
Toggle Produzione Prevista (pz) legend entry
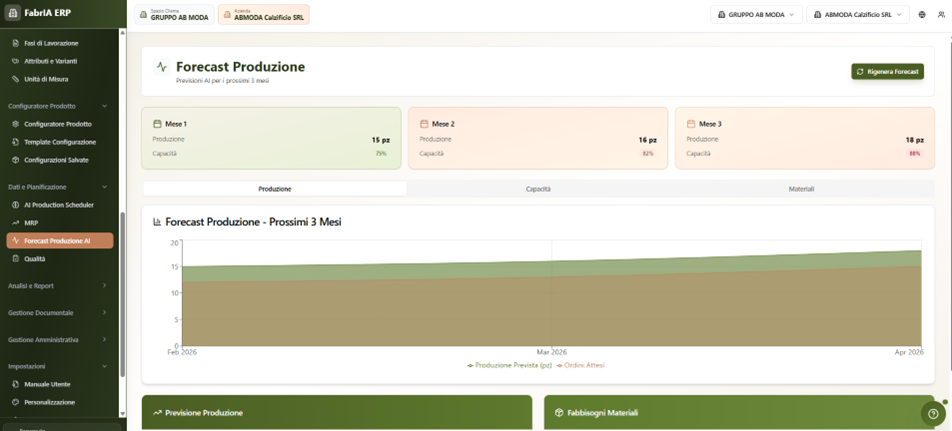509,365
